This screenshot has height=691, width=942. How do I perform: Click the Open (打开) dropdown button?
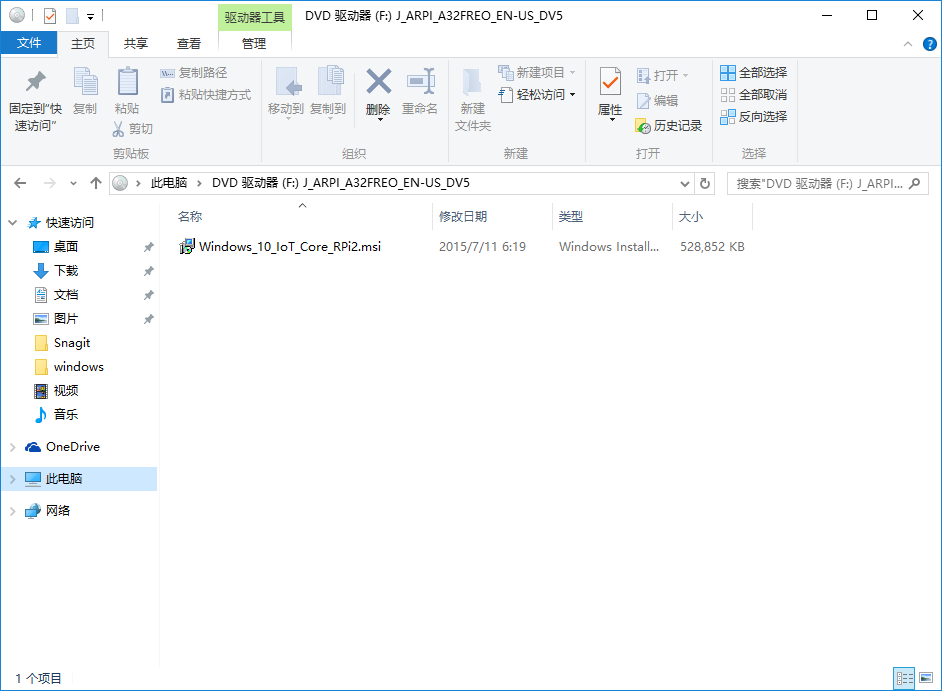[662, 75]
